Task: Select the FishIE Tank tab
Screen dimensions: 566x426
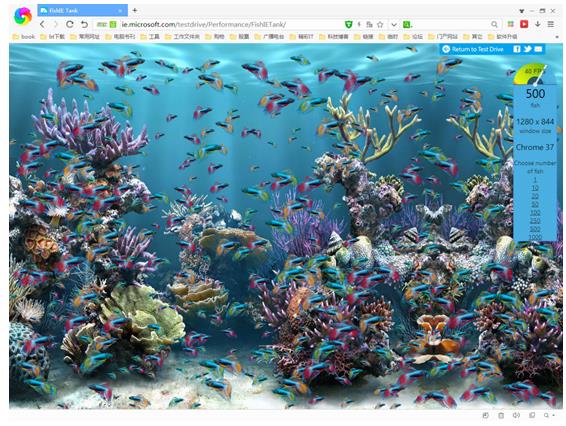Action: pos(82,10)
